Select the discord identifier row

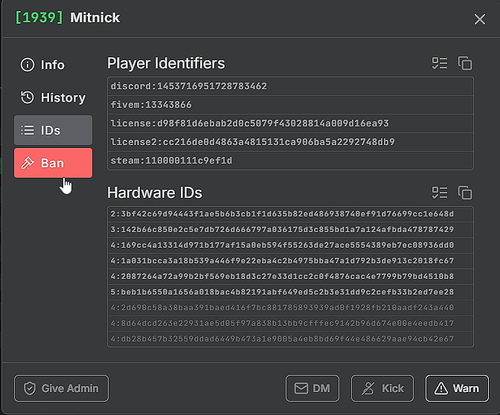(x=290, y=86)
